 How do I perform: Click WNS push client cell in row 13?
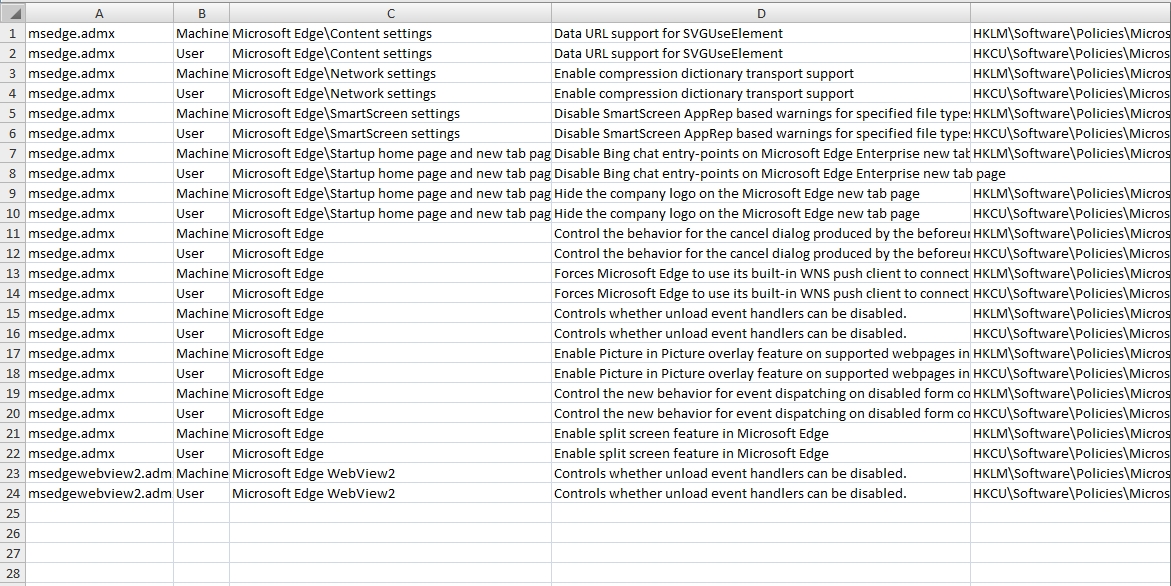[x=761, y=273]
